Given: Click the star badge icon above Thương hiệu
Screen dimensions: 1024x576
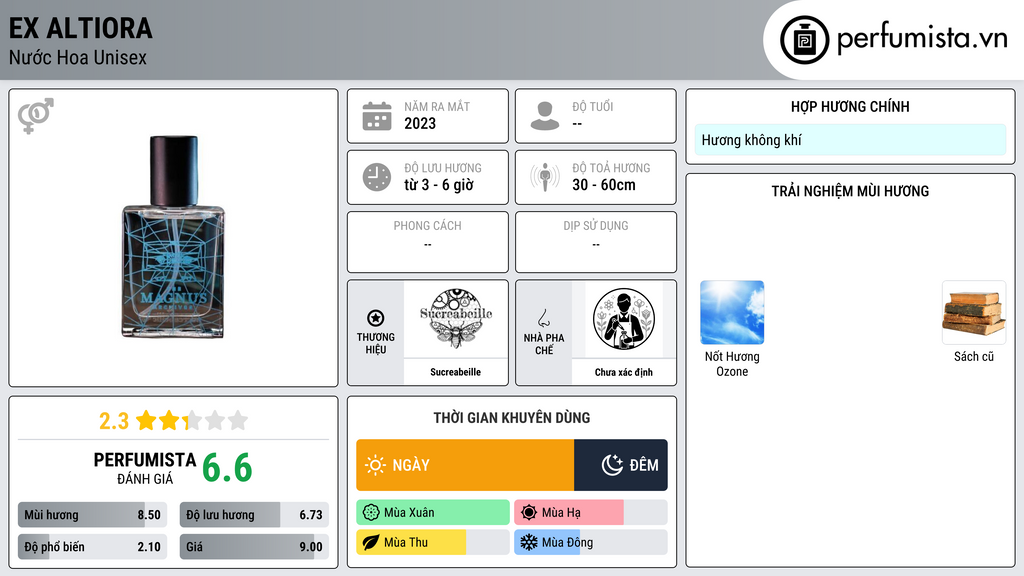Looking at the screenshot, I should coord(376,318).
